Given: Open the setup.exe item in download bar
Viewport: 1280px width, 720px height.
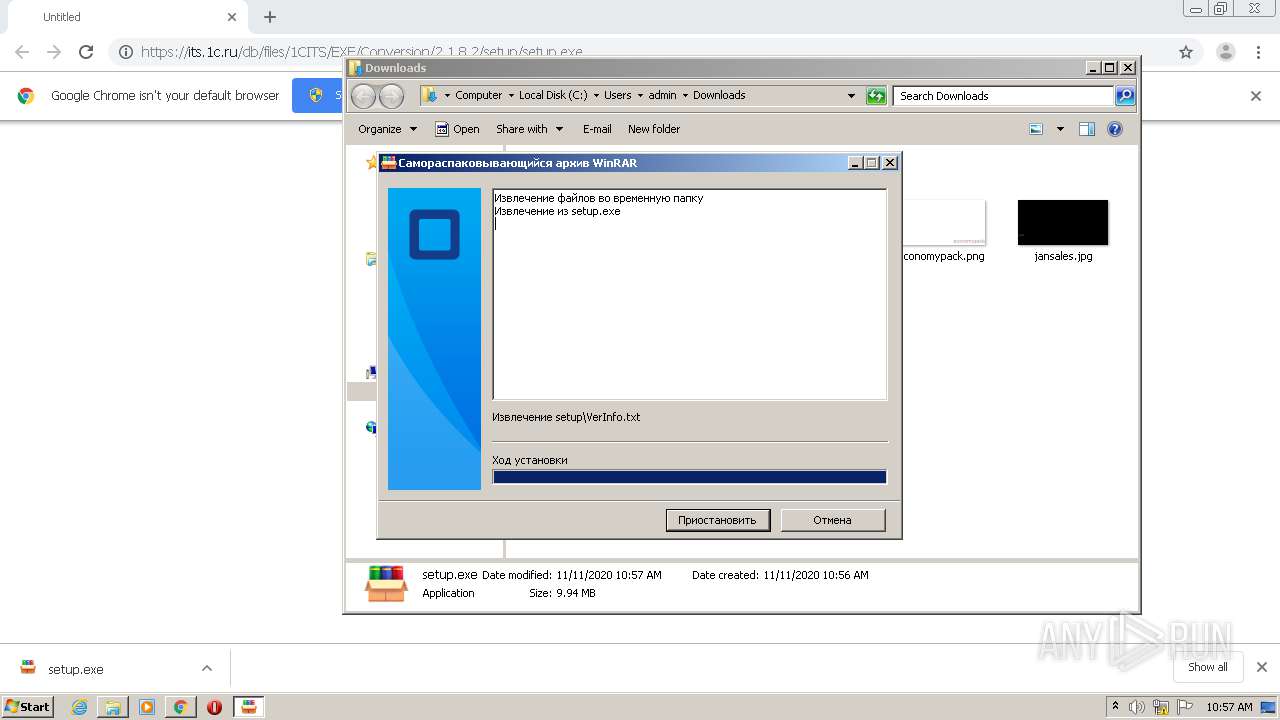Looking at the screenshot, I should 75,669.
